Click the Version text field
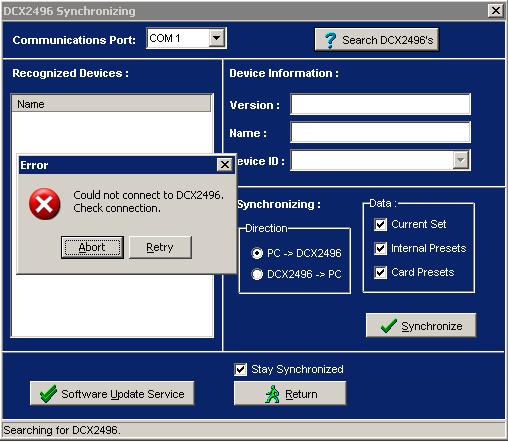This screenshot has height=442, width=508. click(x=380, y=104)
